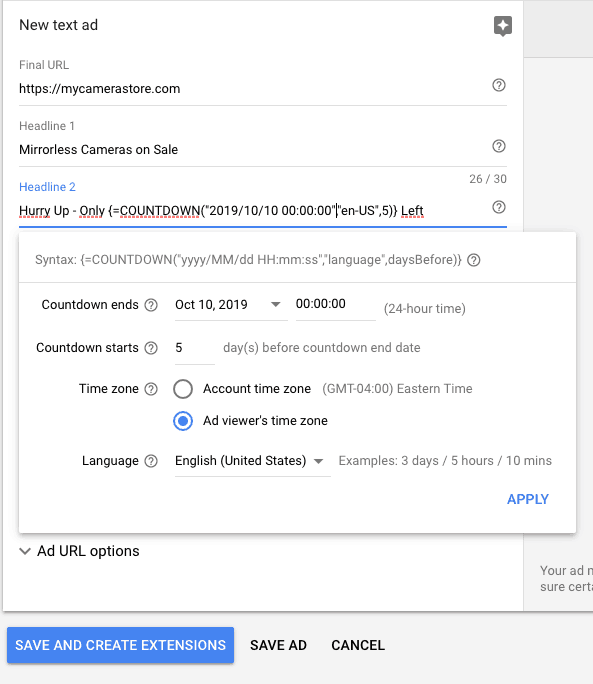This screenshot has width=593, height=684.
Task: Click help icon beside Time zone
Action: click(x=151, y=389)
